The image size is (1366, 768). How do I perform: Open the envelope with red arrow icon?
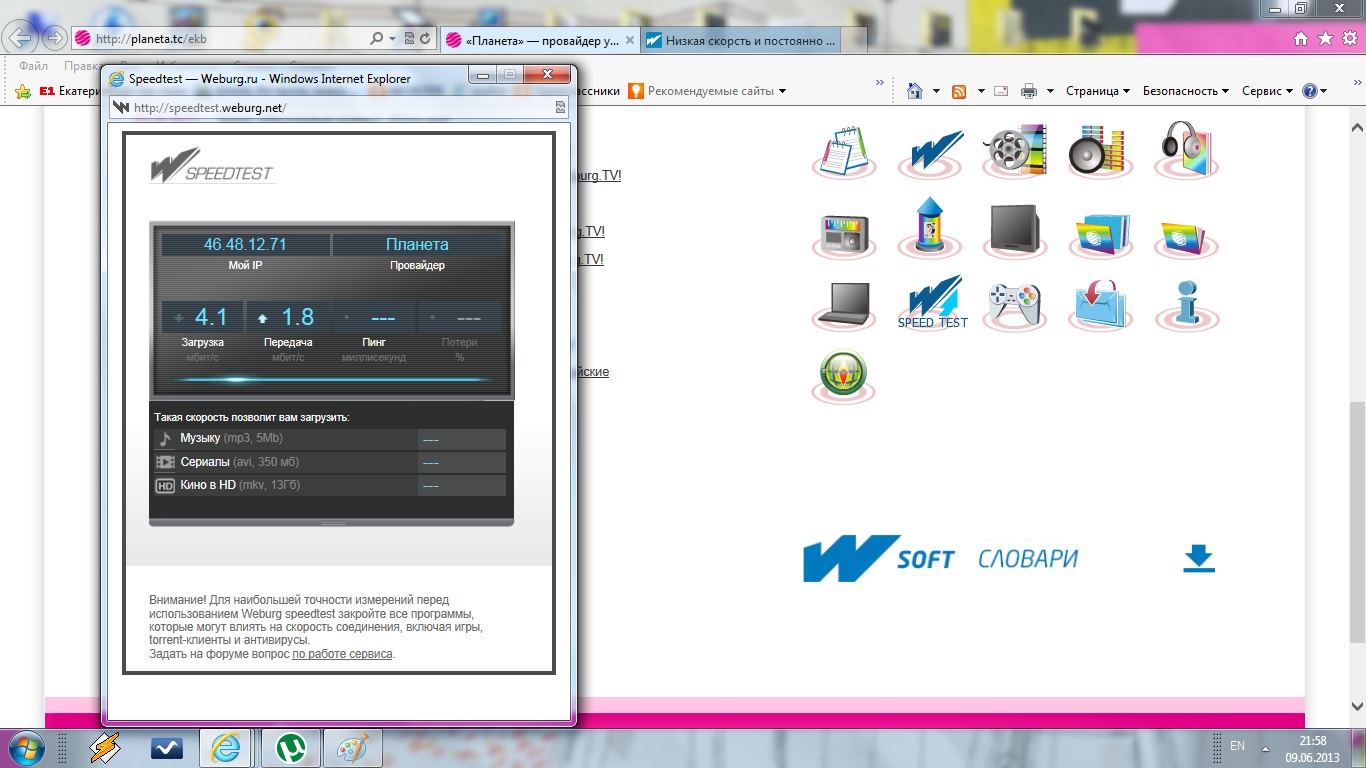click(x=1099, y=305)
